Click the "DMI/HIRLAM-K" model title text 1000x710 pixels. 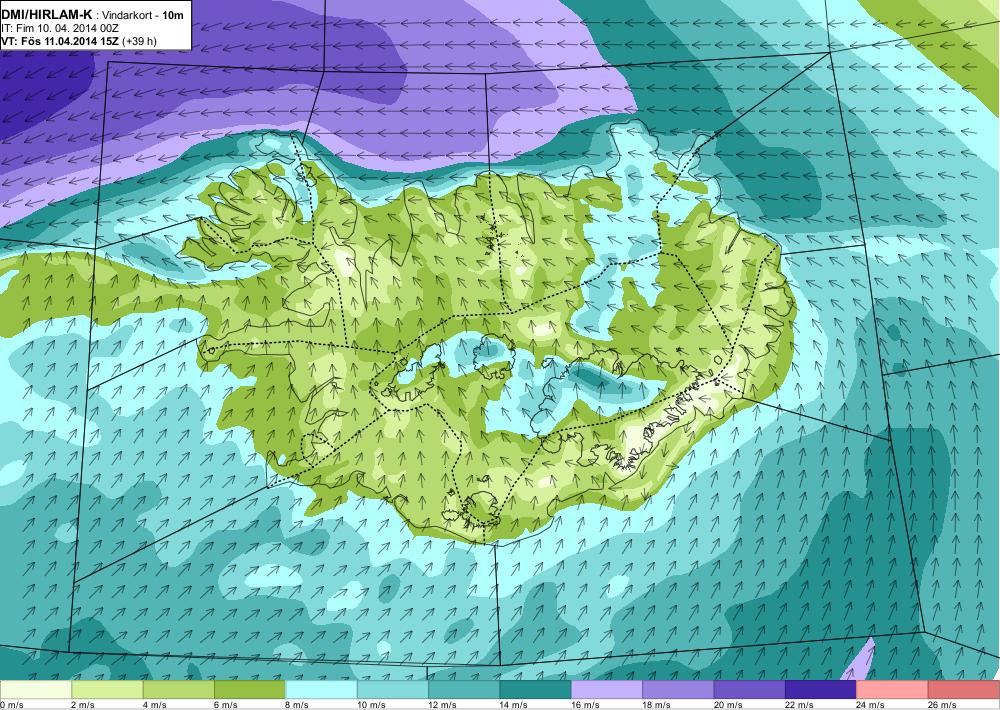coord(47,14)
